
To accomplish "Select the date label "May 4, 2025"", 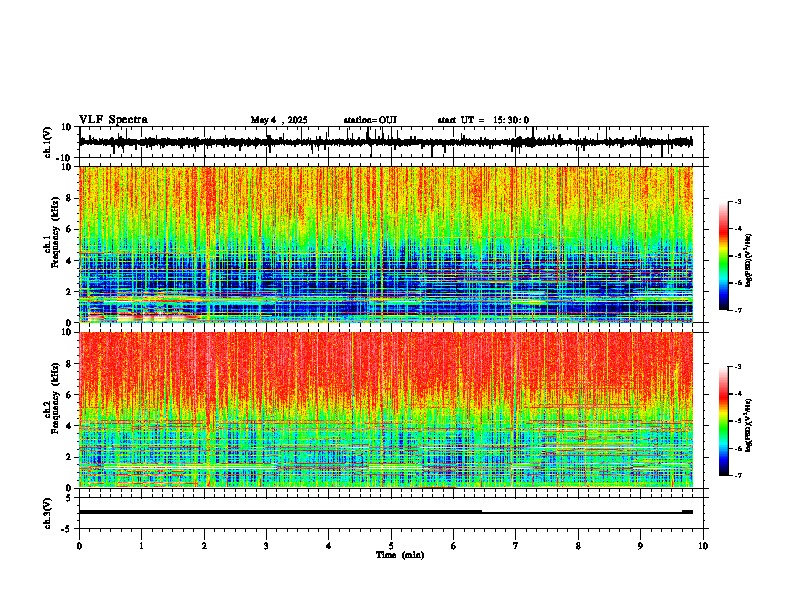I will point(279,120).
